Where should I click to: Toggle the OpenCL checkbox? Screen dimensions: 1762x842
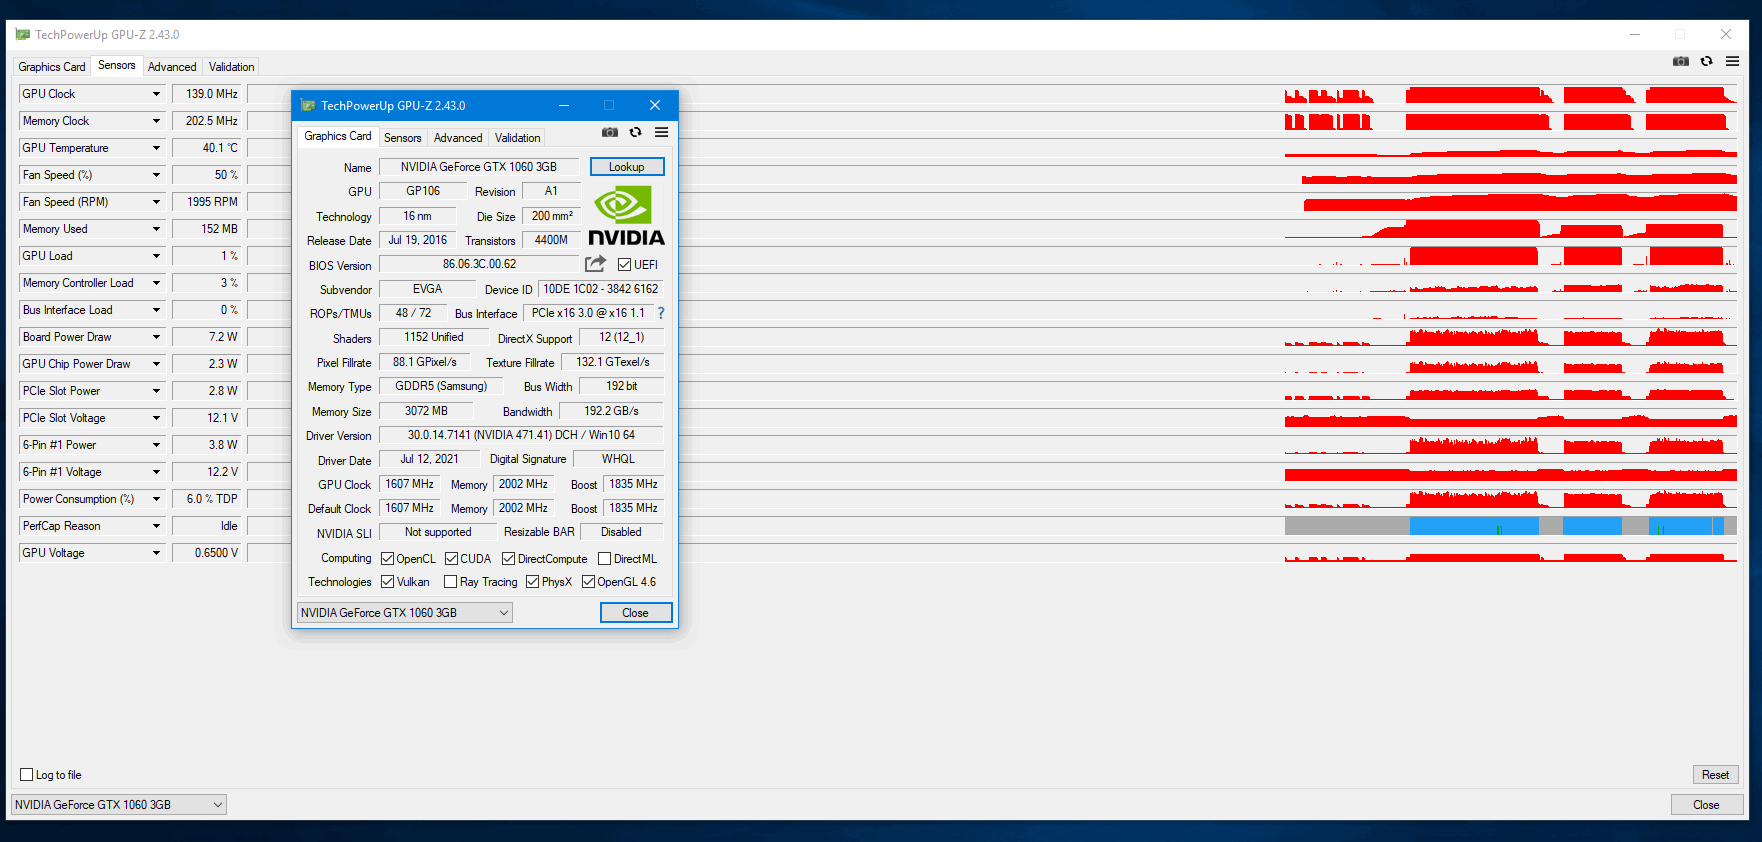tap(387, 559)
